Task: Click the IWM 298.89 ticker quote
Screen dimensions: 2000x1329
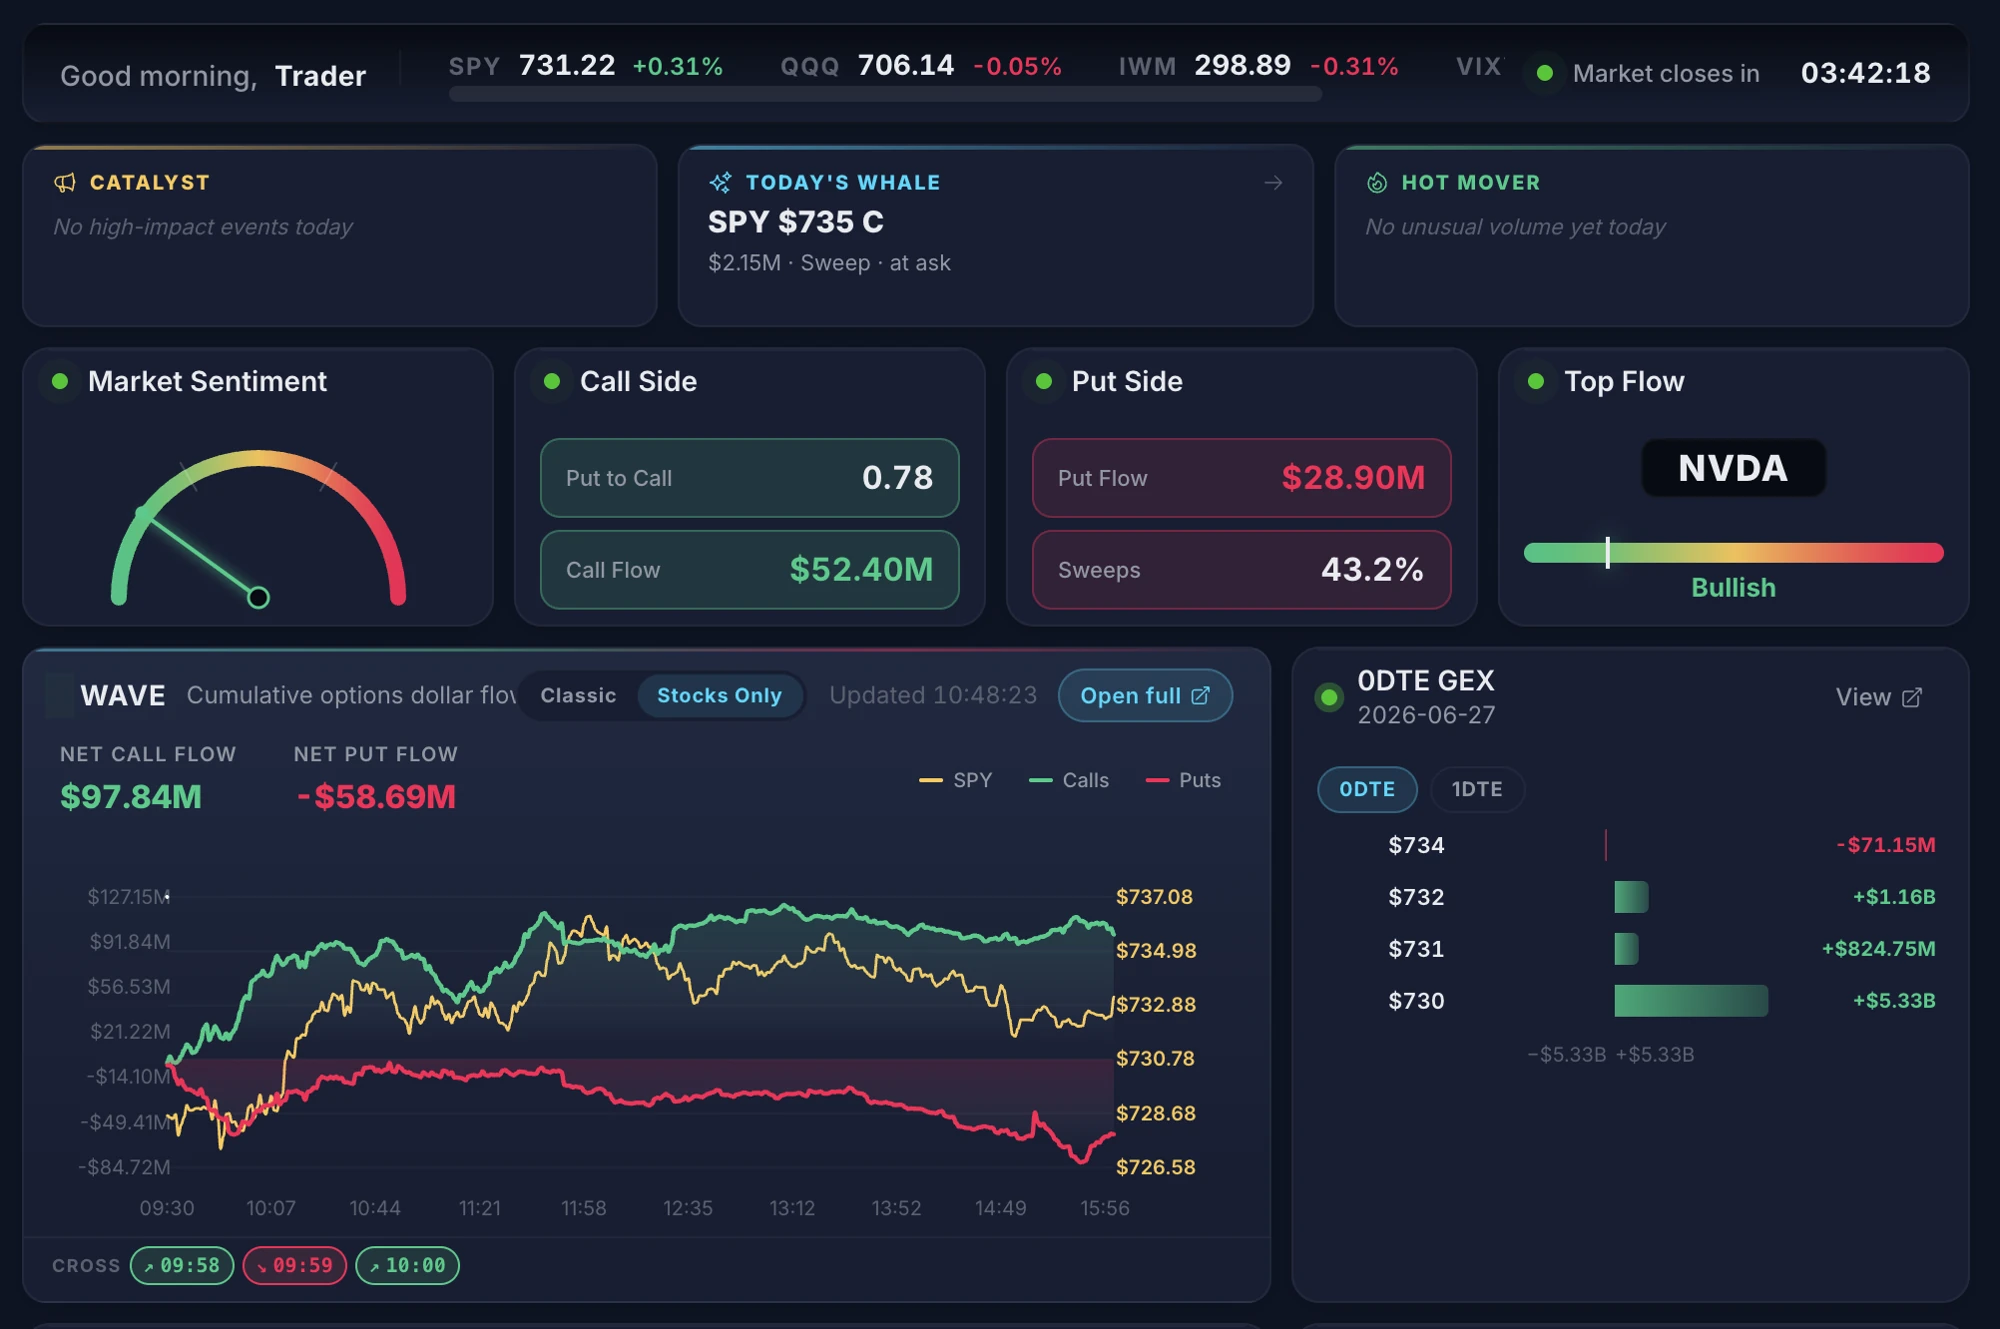Action: (1258, 66)
